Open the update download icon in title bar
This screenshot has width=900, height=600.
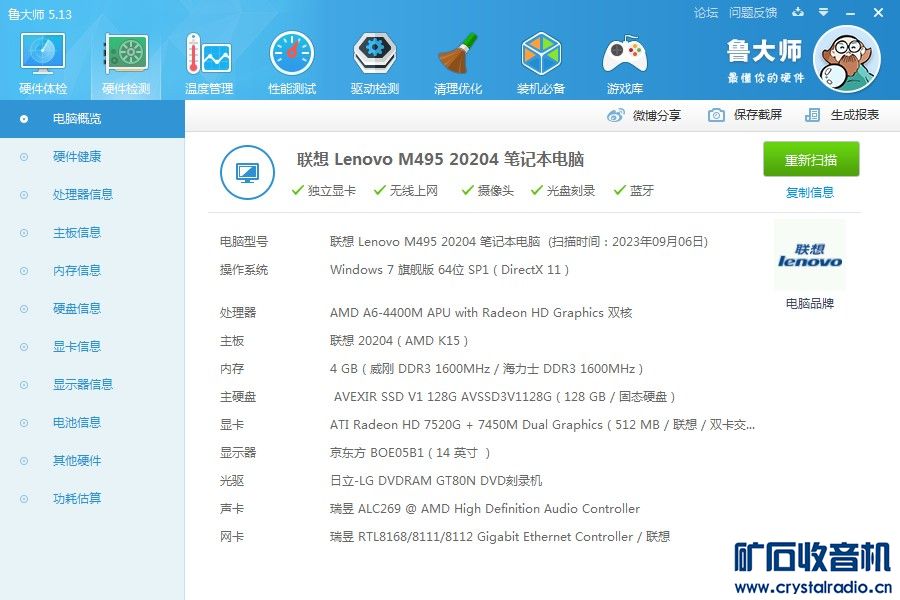point(798,12)
